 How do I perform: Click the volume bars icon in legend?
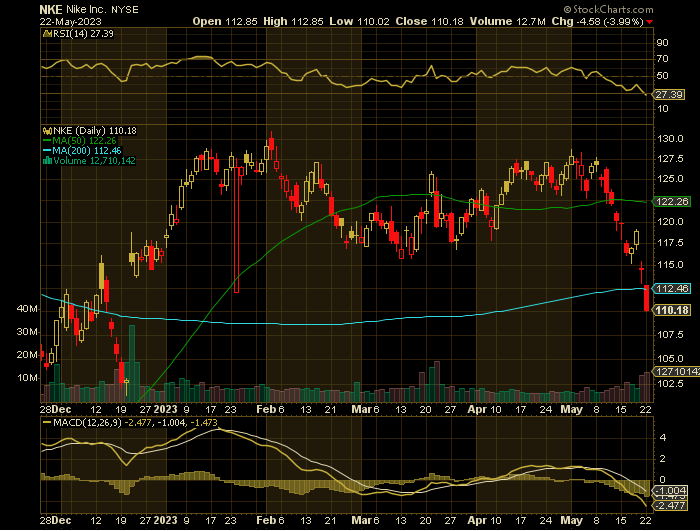(x=47, y=161)
